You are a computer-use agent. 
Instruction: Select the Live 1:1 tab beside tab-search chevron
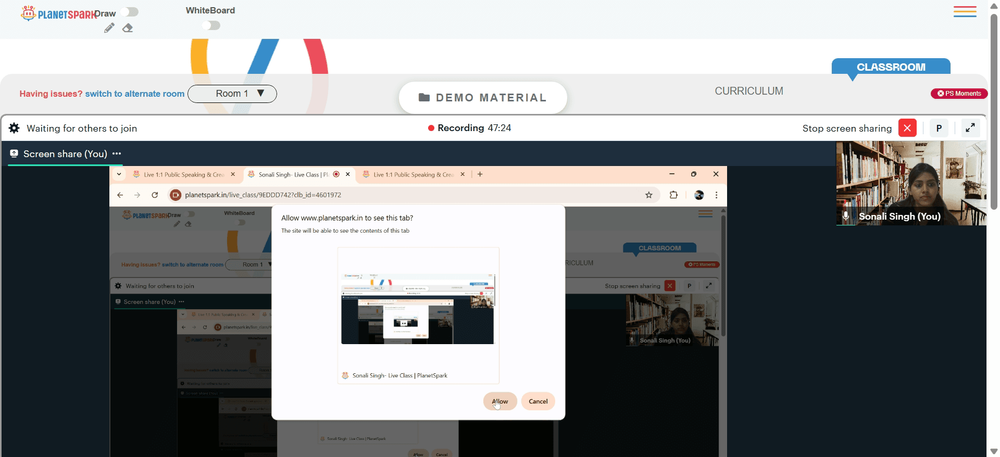184,174
